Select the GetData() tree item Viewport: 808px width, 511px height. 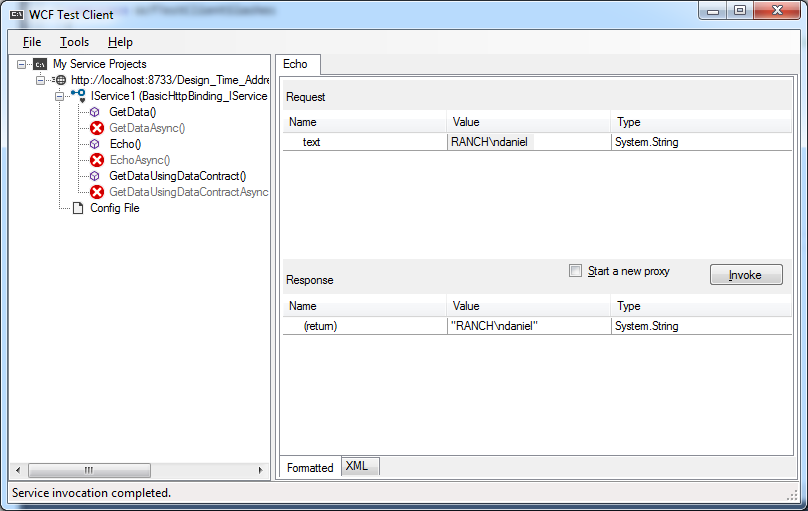(x=132, y=112)
